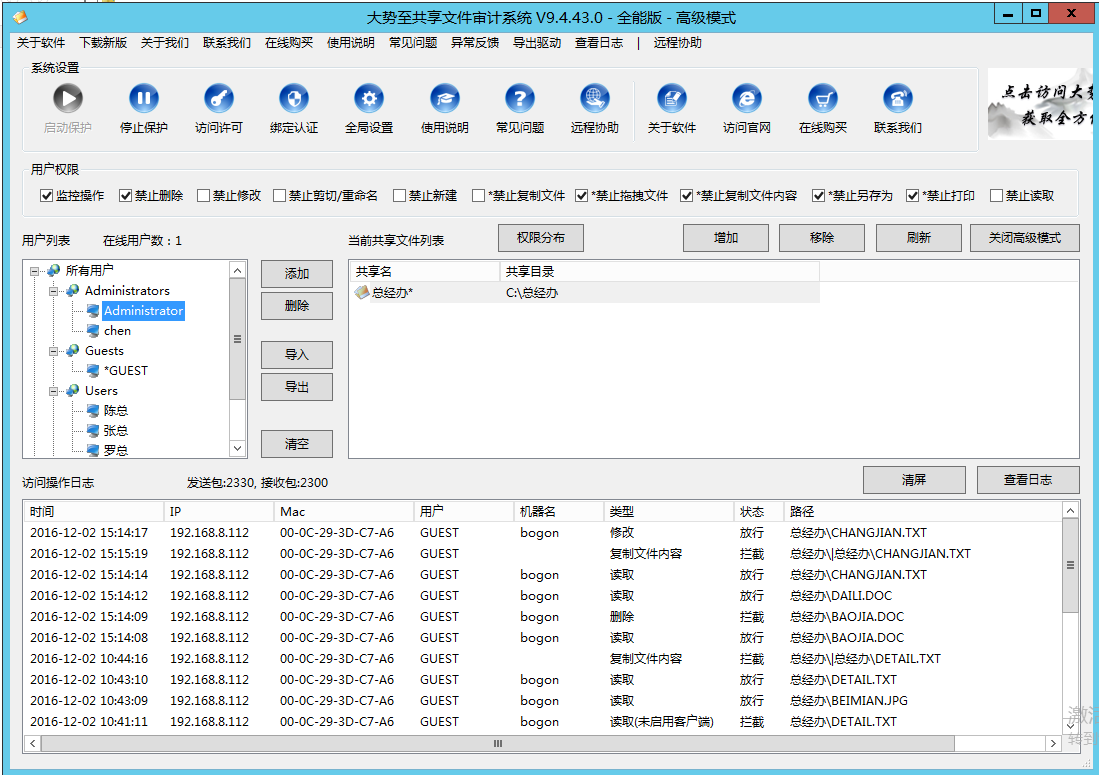Viewport: 1099px width, 775px height.
Task: Click the 联系我们 phone icon
Action: point(897,98)
